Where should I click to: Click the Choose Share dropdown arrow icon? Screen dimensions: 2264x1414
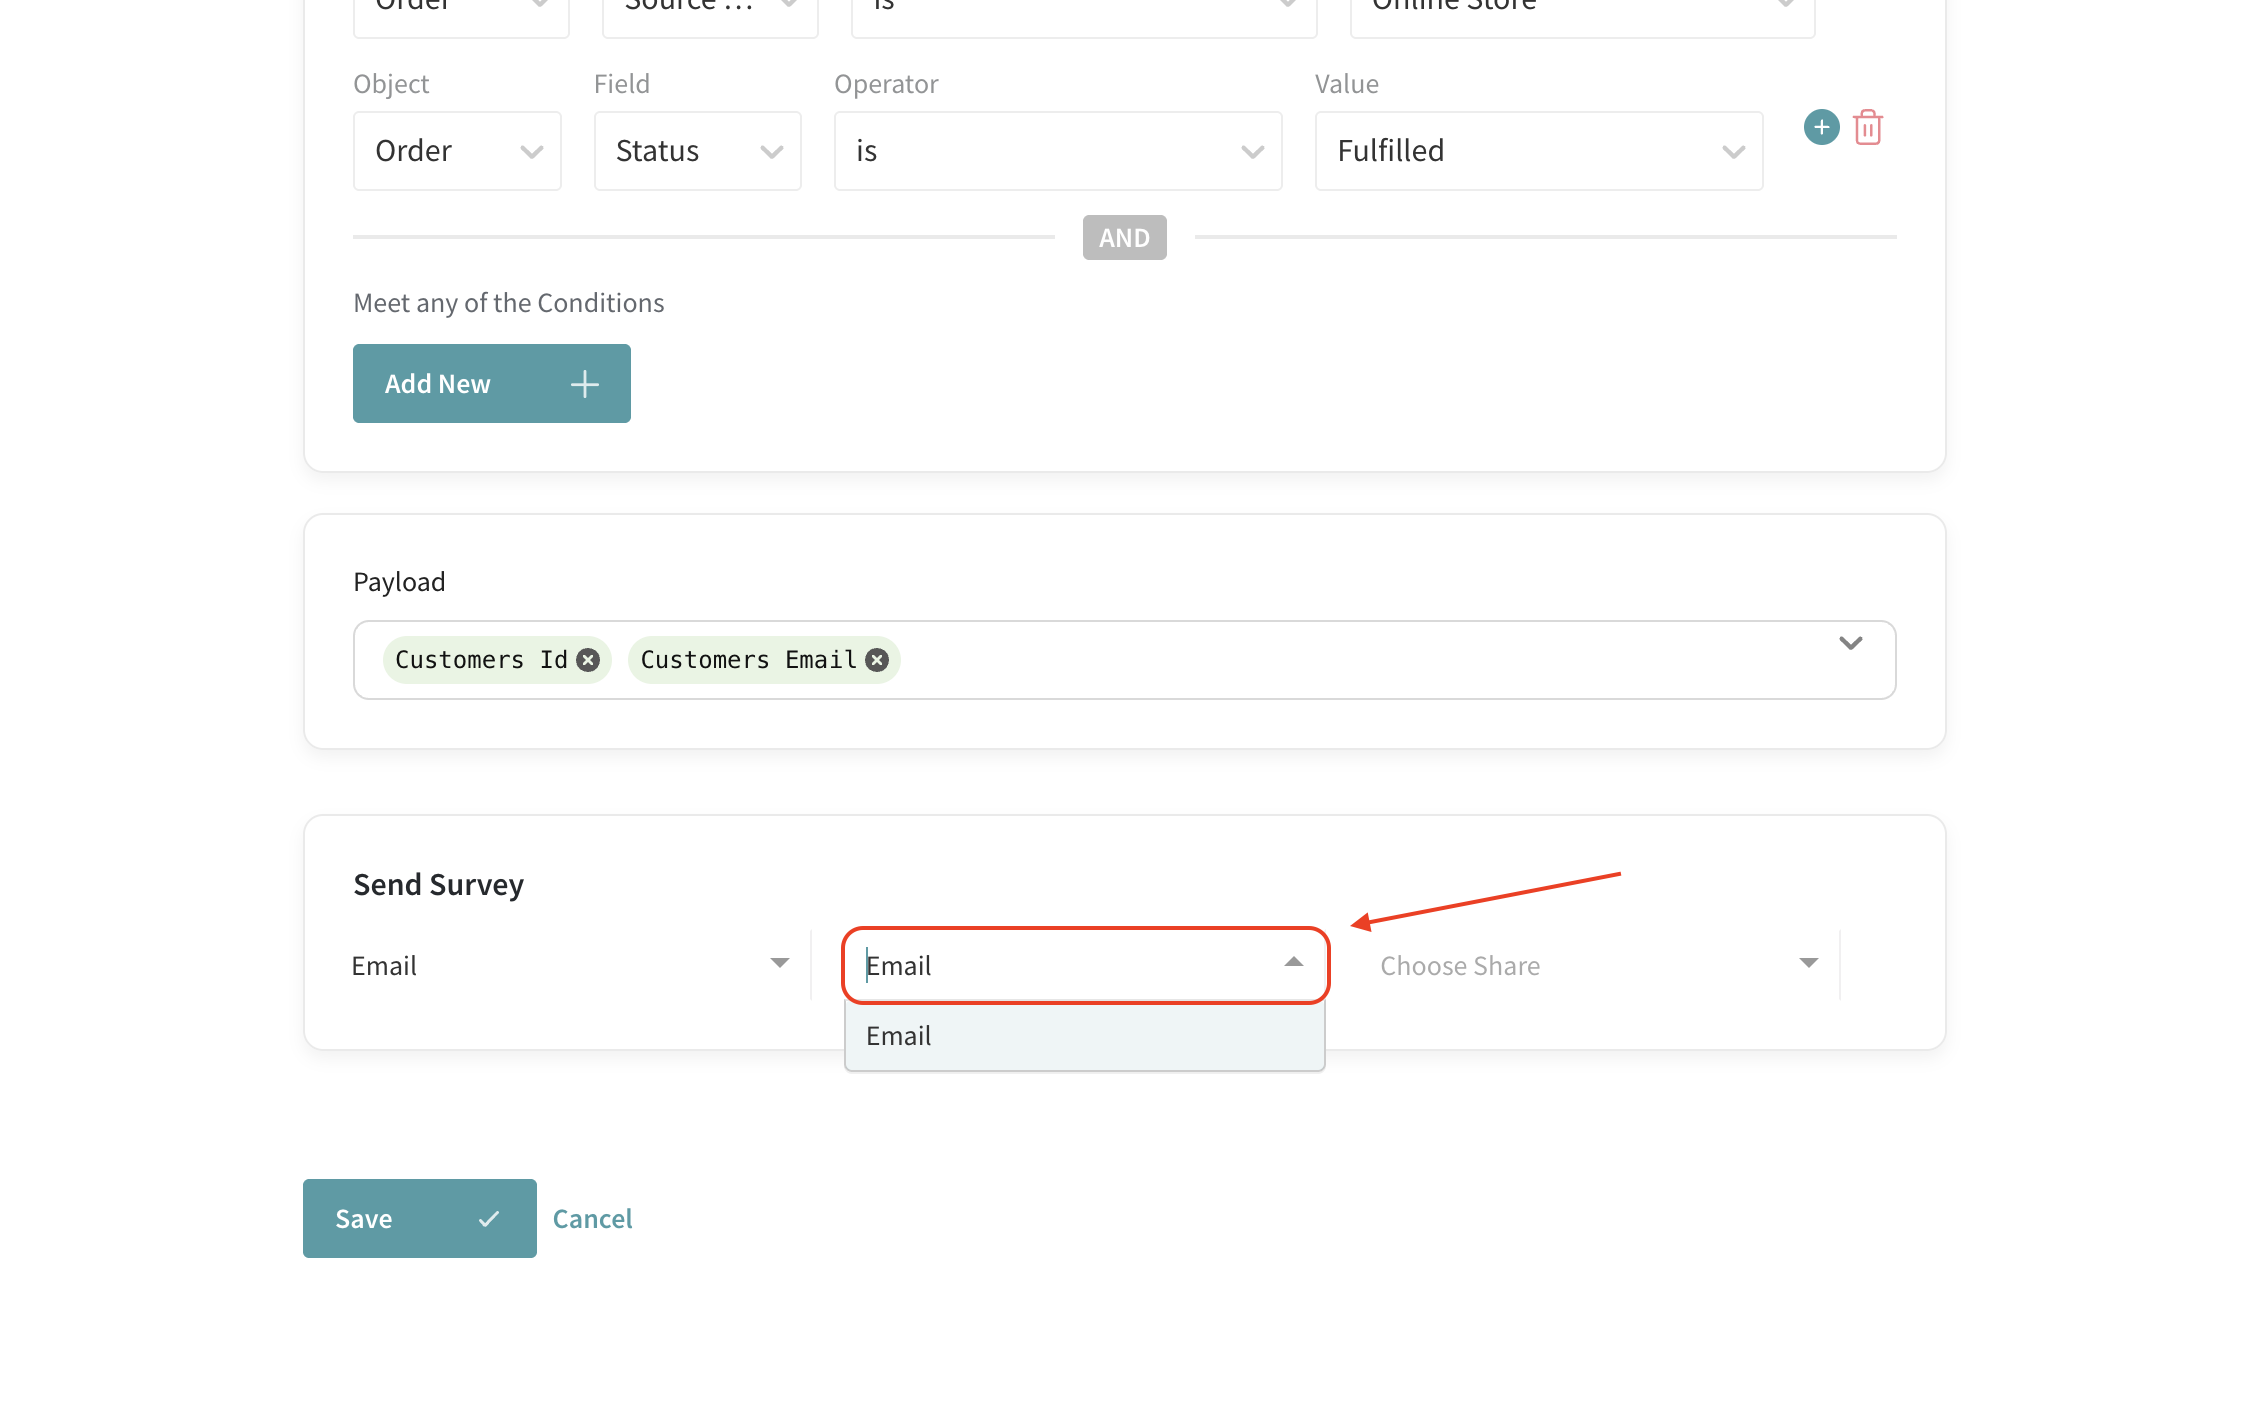[x=1808, y=963]
